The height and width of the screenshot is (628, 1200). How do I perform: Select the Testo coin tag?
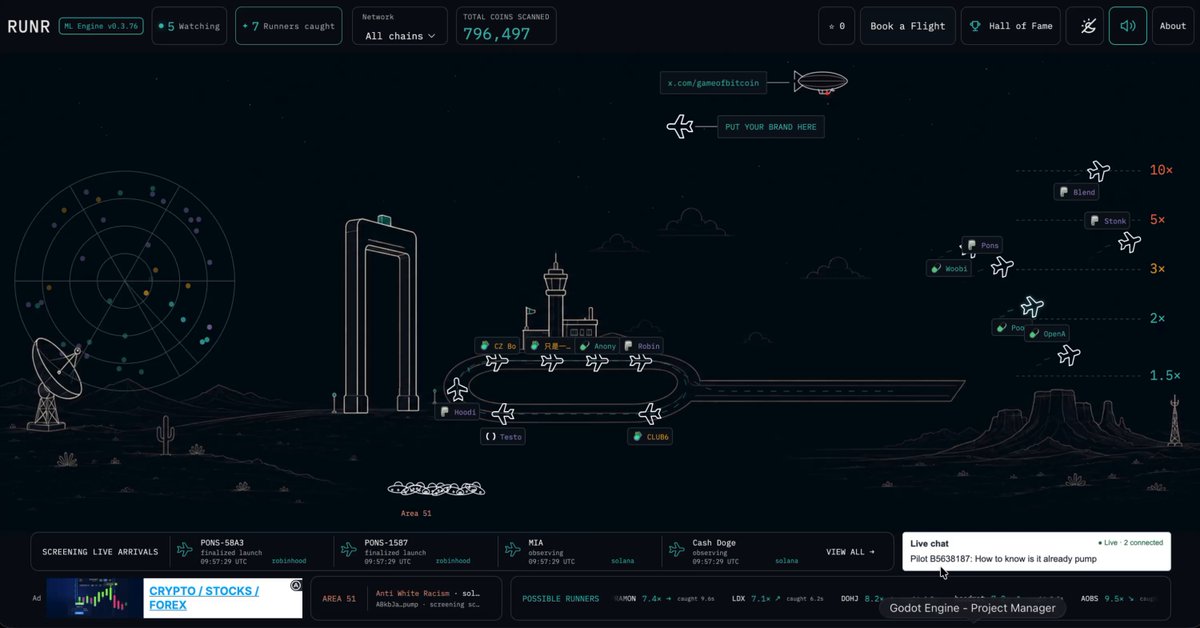(x=502, y=437)
